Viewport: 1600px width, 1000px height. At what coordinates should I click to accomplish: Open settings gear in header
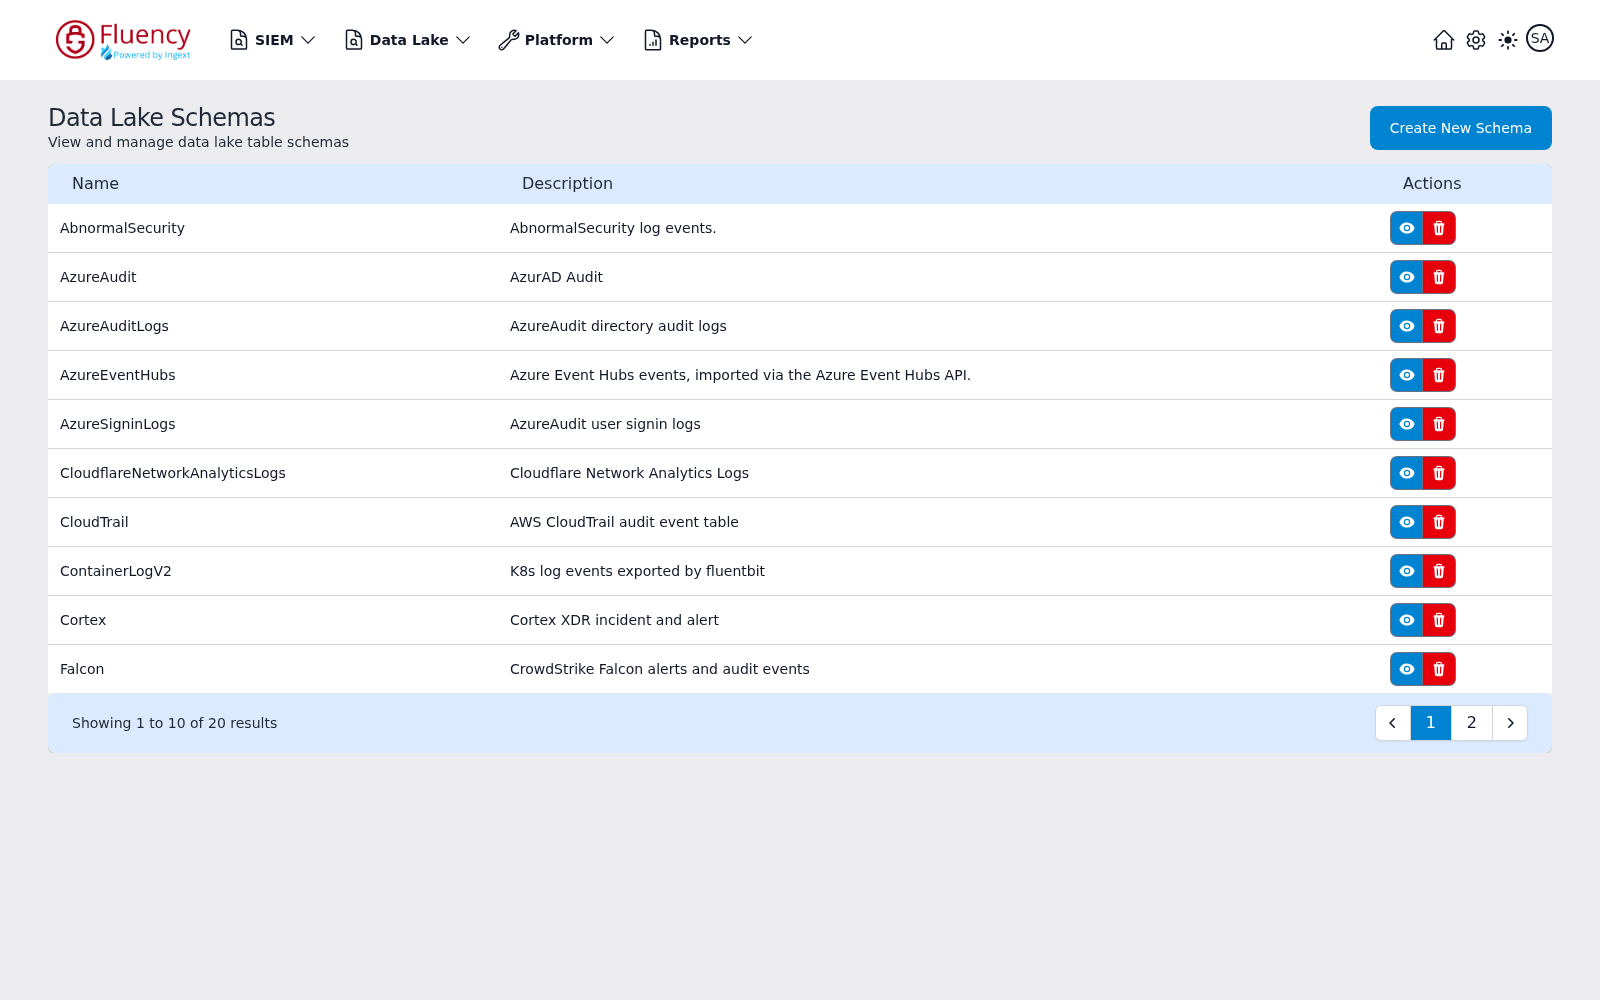coord(1476,40)
